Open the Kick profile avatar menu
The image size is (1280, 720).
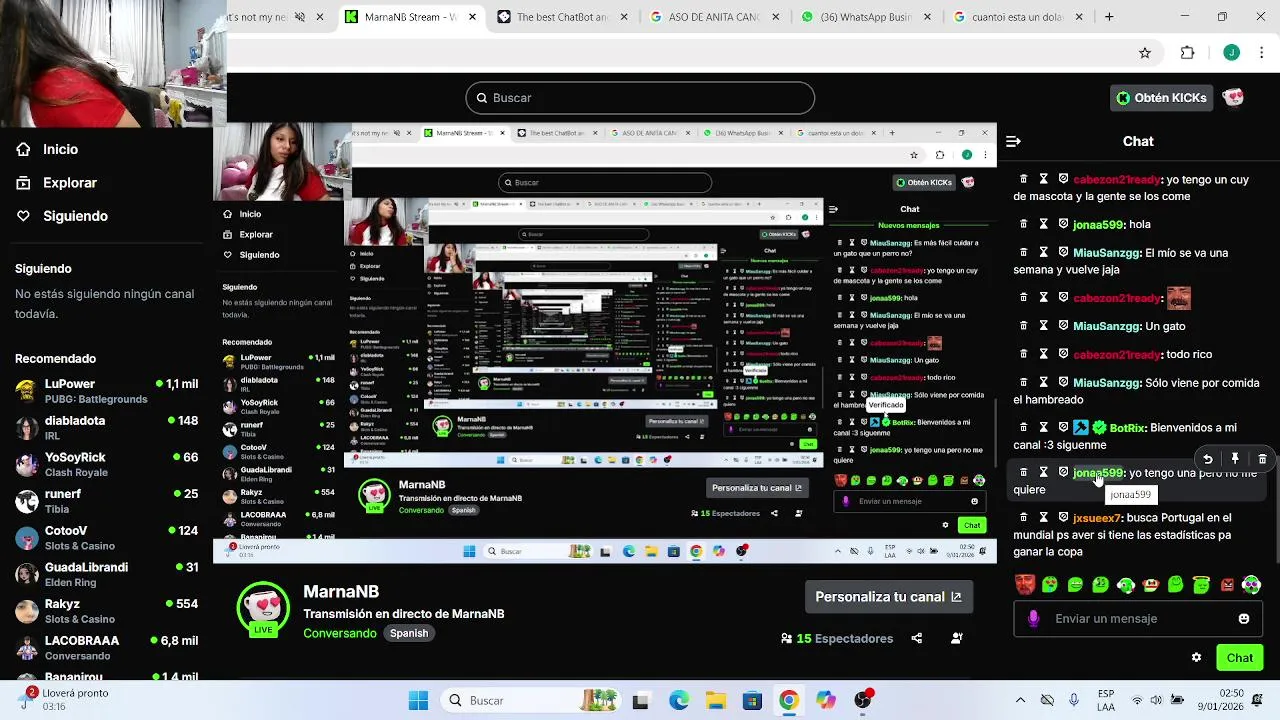(x=1233, y=97)
